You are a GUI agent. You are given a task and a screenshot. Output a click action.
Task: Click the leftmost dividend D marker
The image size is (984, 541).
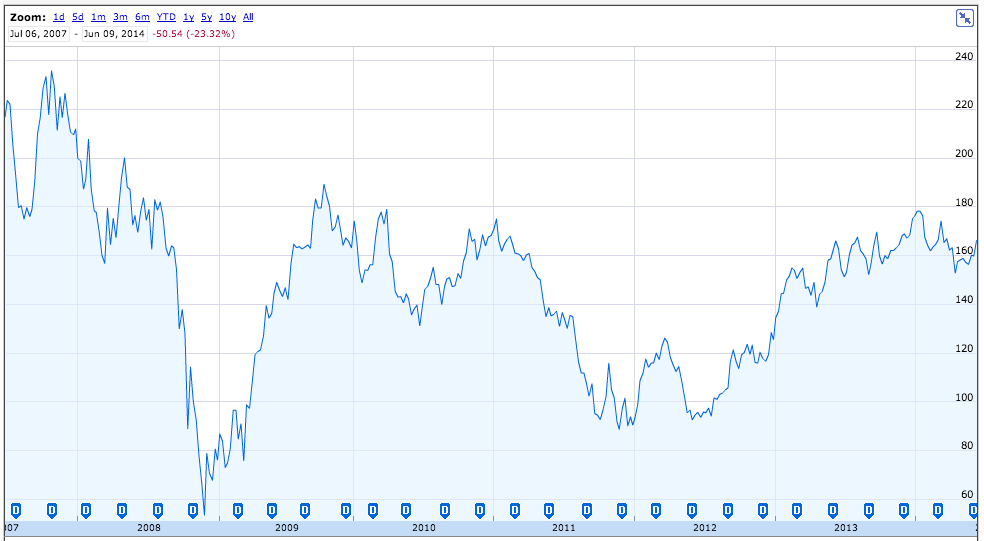(x=14, y=510)
